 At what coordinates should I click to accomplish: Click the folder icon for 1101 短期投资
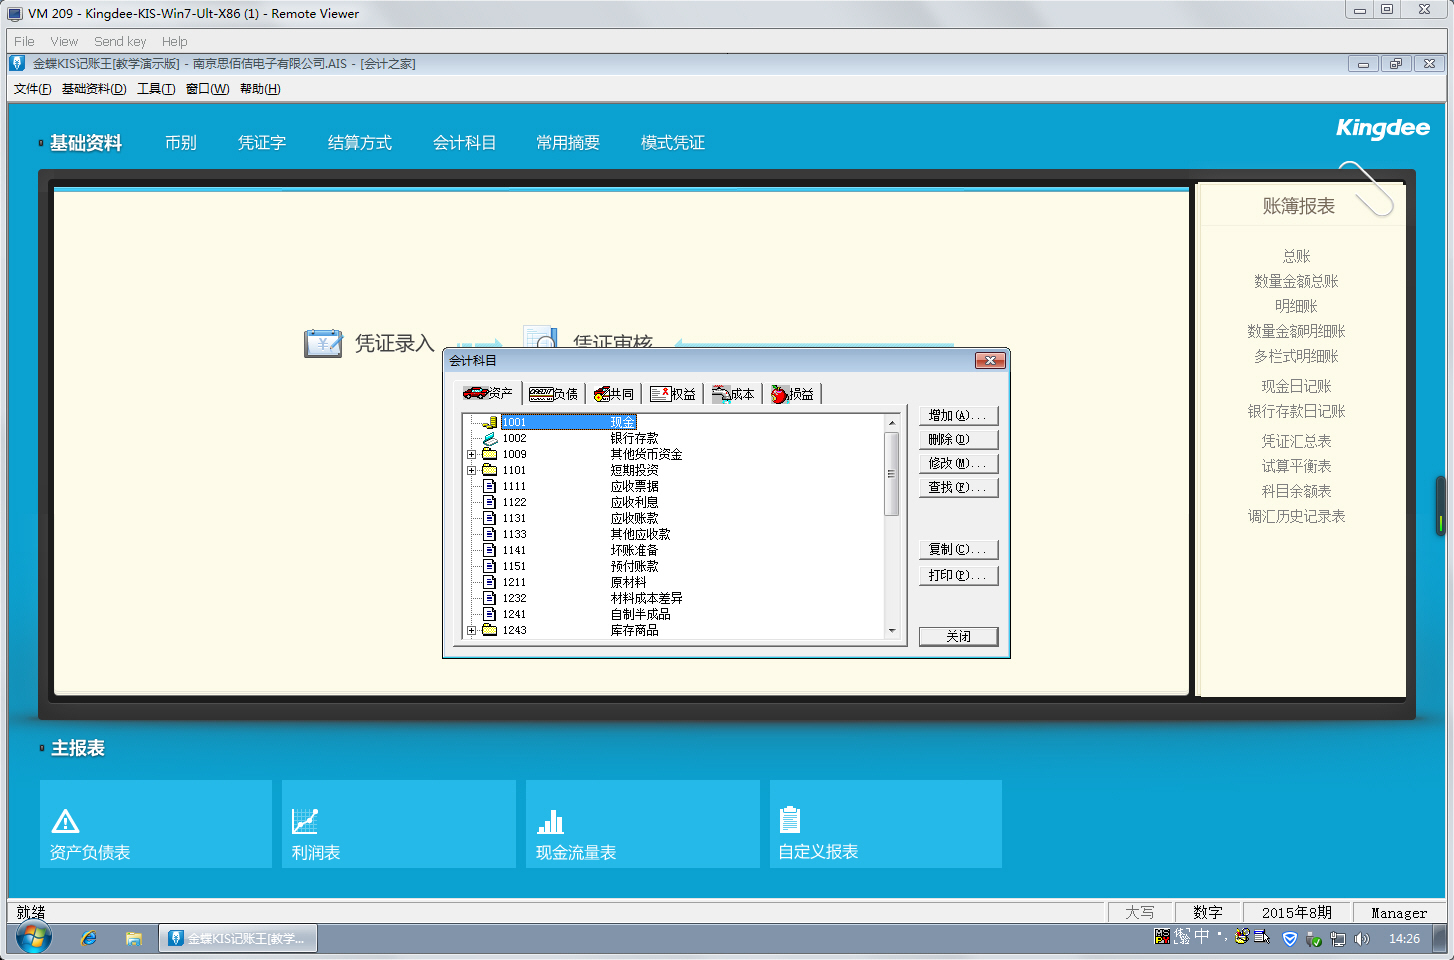click(x=490, y=470)
